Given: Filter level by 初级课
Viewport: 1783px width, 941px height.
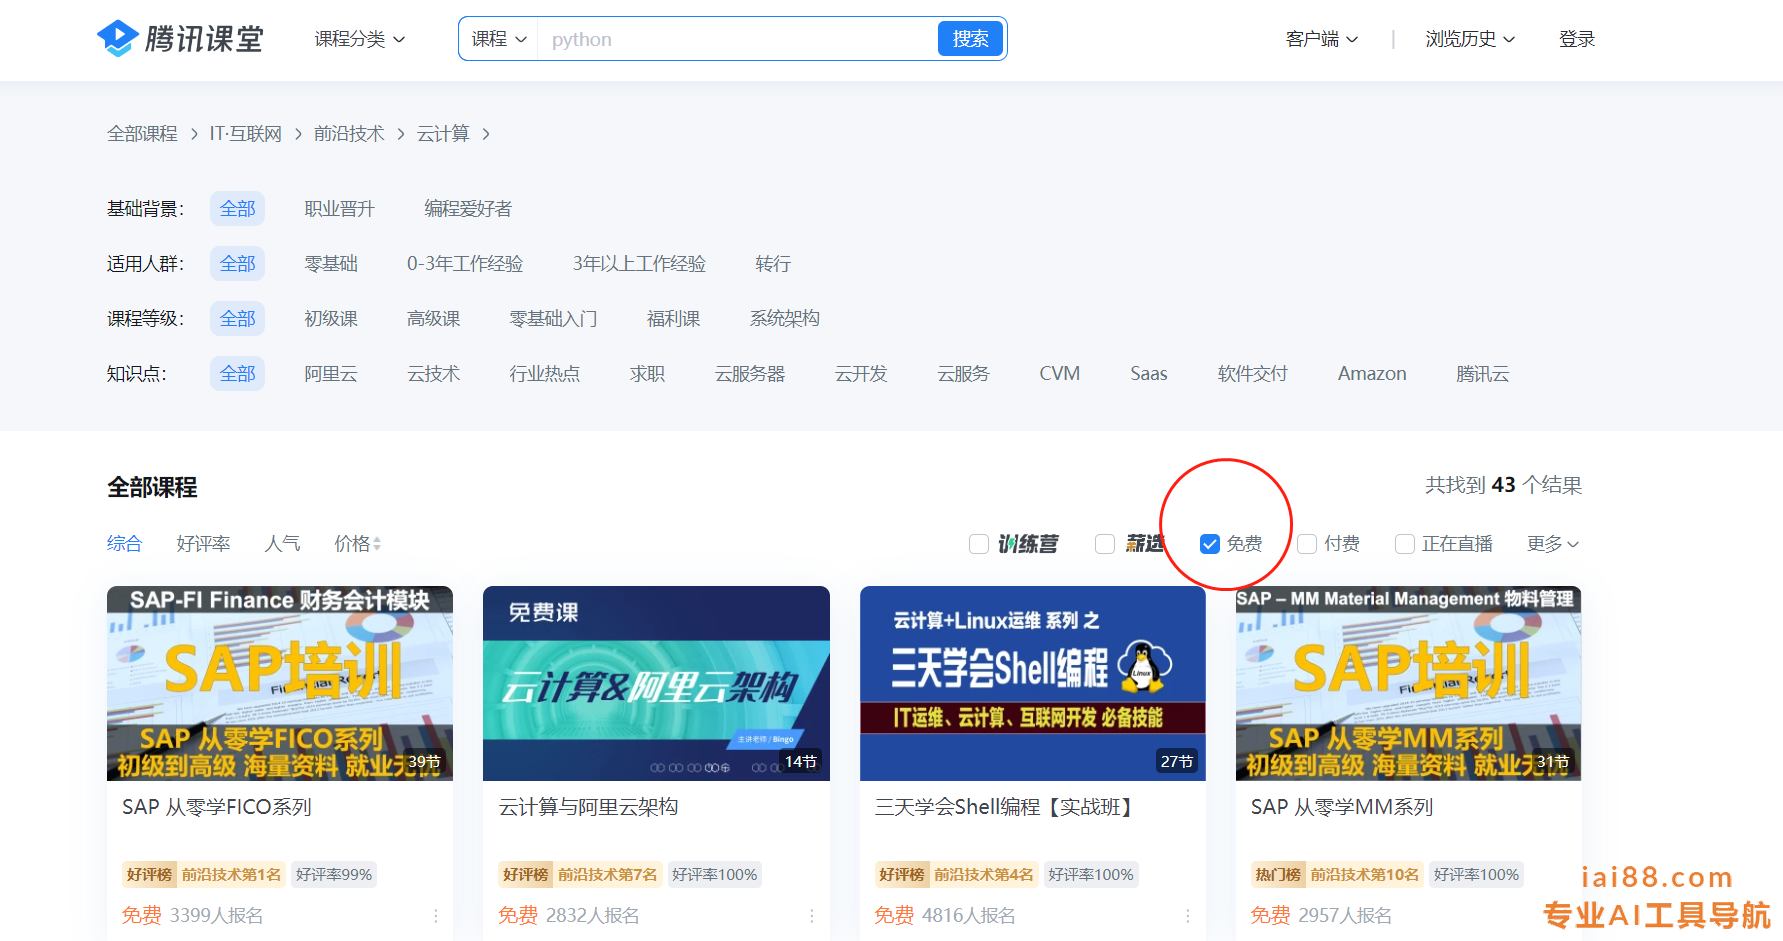Looking at the screenshot, I should [331, 319].
